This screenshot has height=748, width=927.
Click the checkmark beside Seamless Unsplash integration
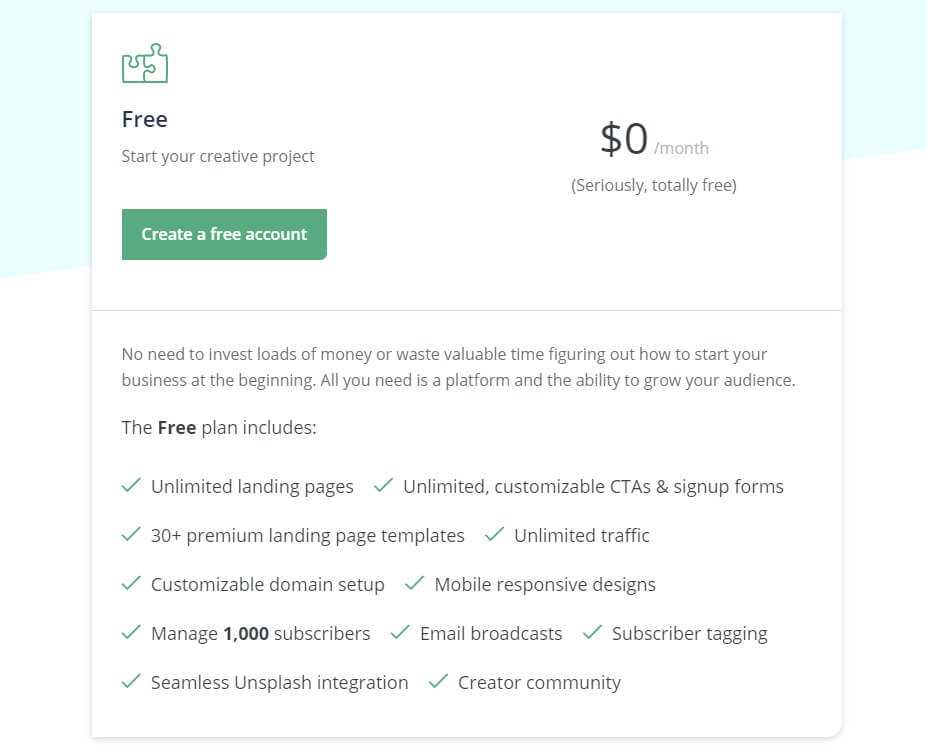131,681
